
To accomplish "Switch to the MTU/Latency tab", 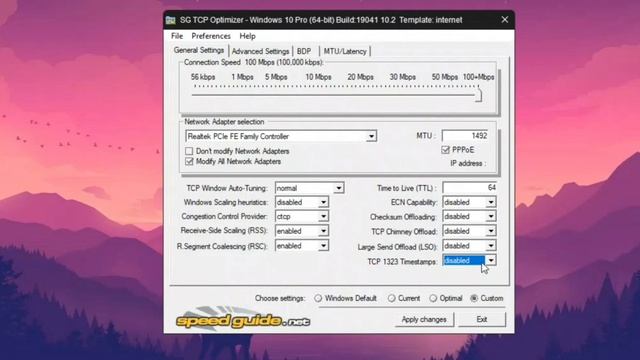I will pos(345,51).
